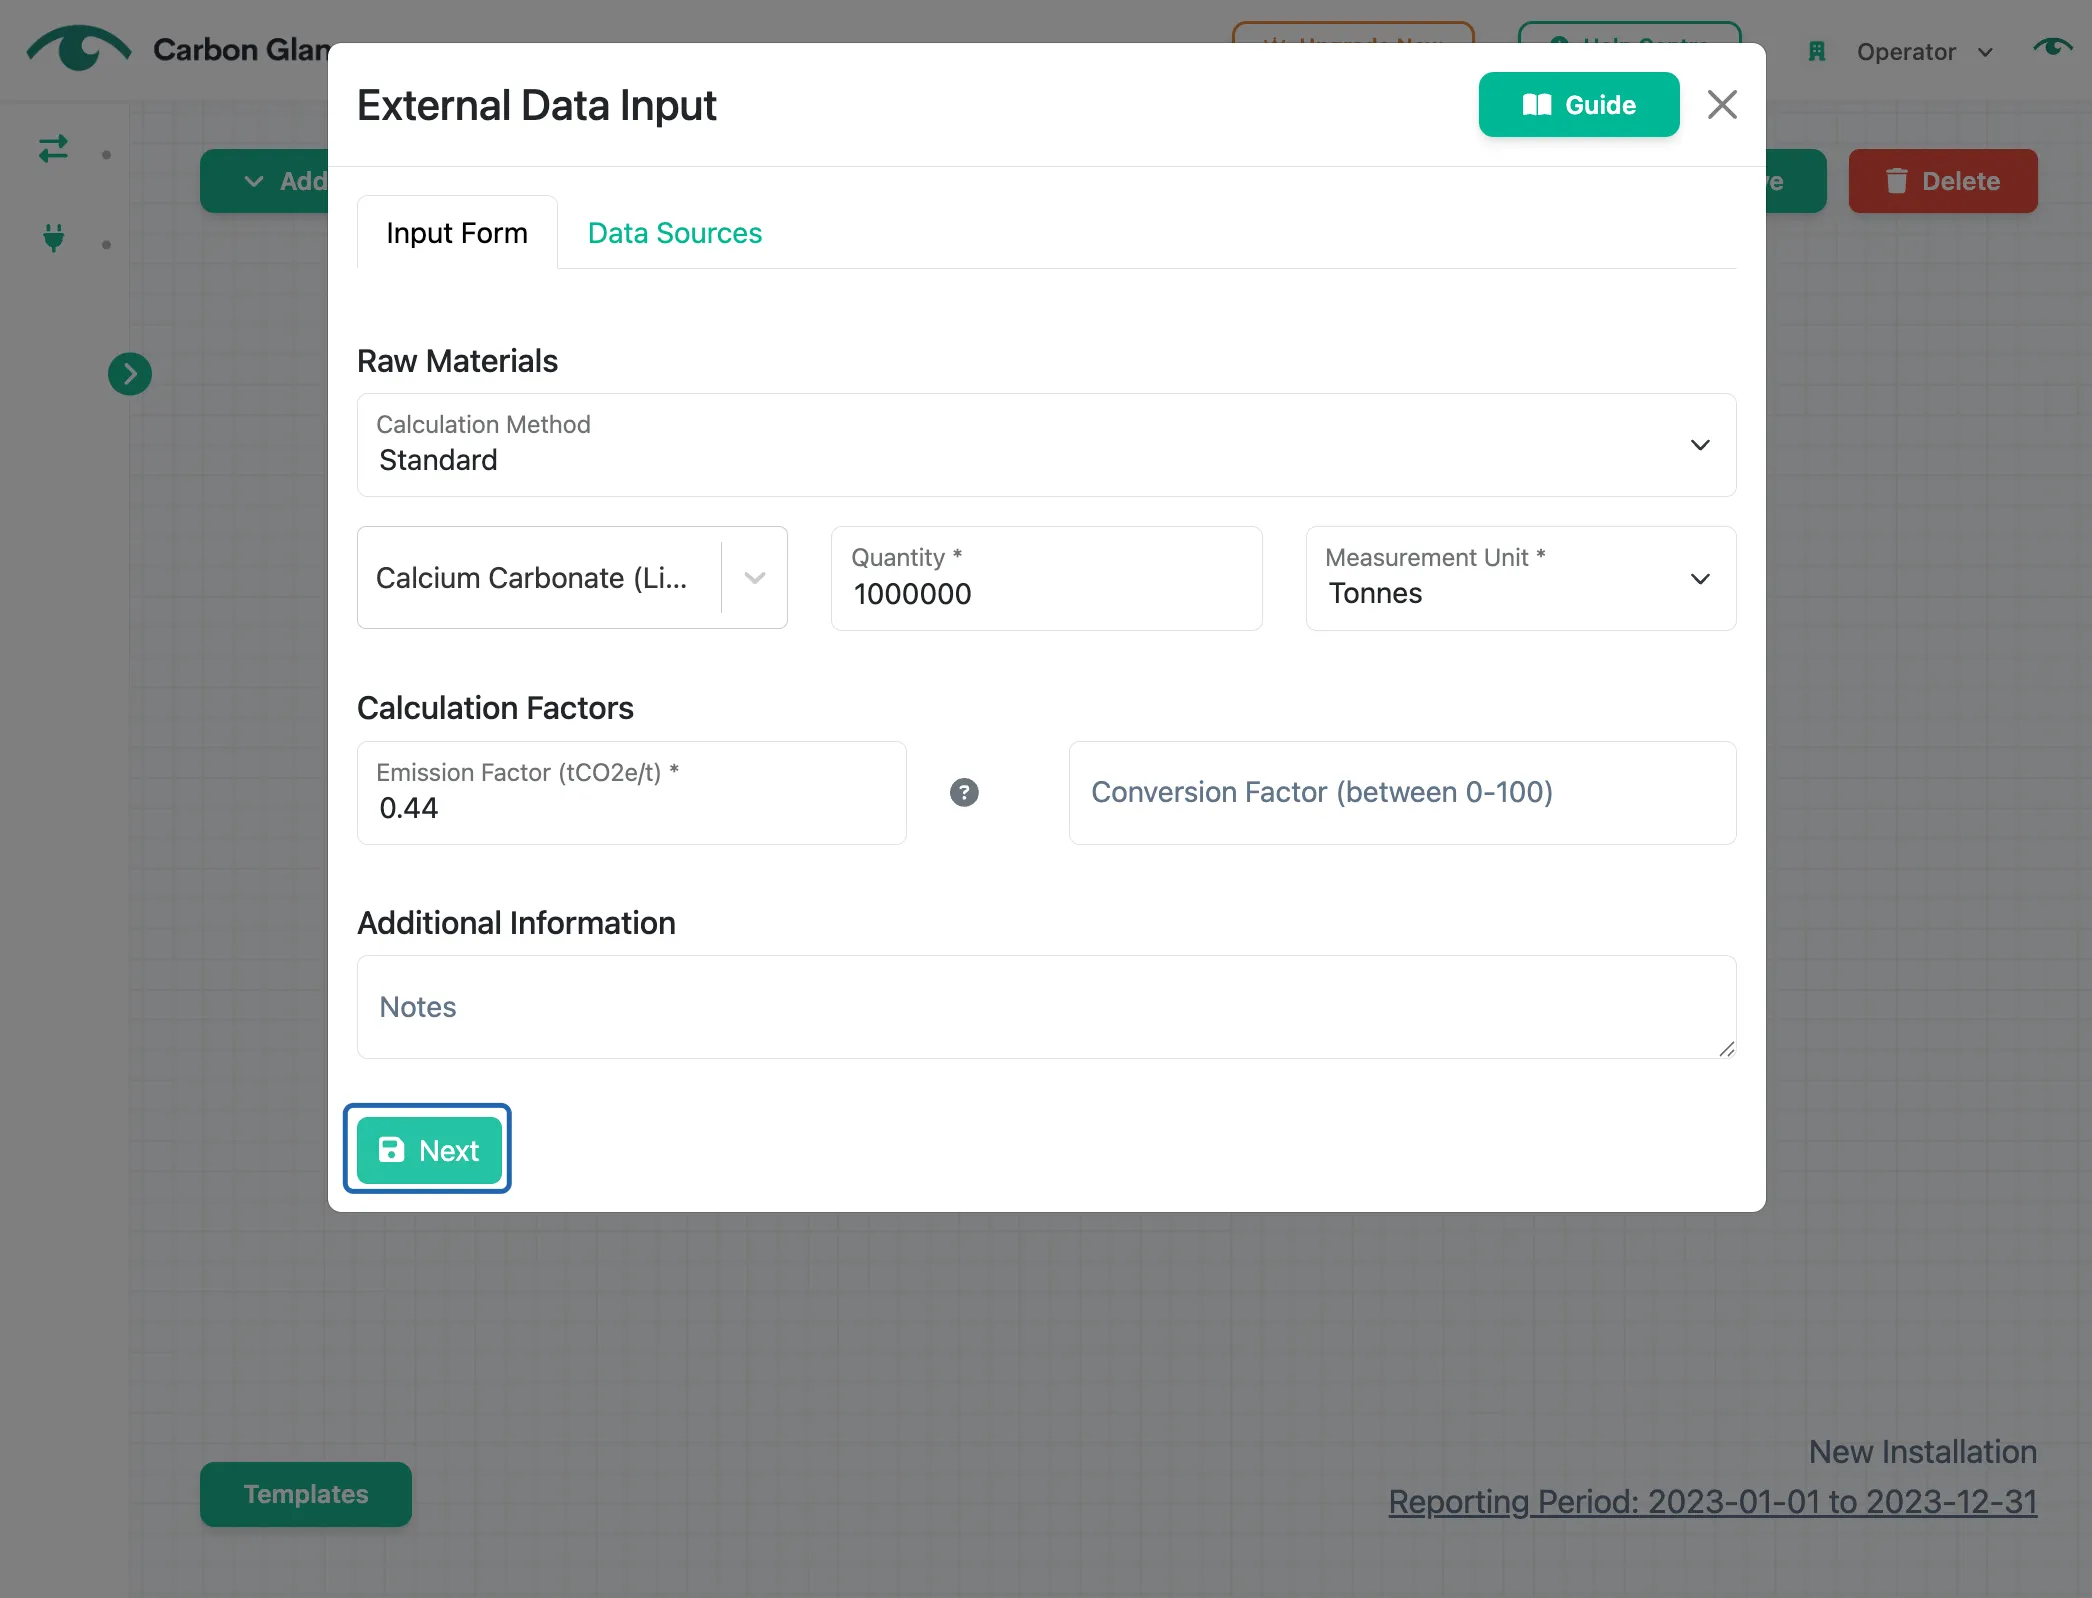Click the Carbon Glance eye logo
Screen dimensions: 2092x1598
tap(79, 48)
